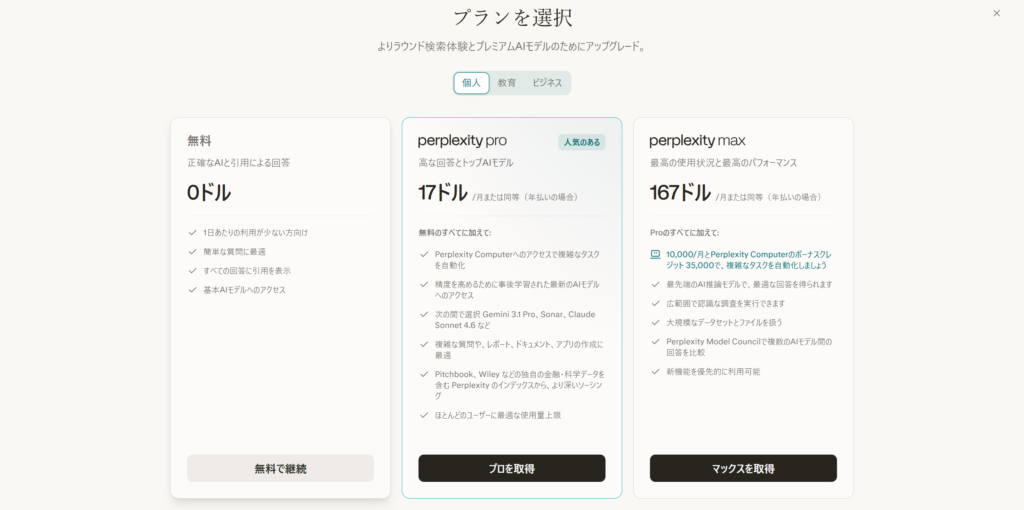Click the 無料で継続 button
Viewport: 1024px width, 510px height.
(280, 468)
